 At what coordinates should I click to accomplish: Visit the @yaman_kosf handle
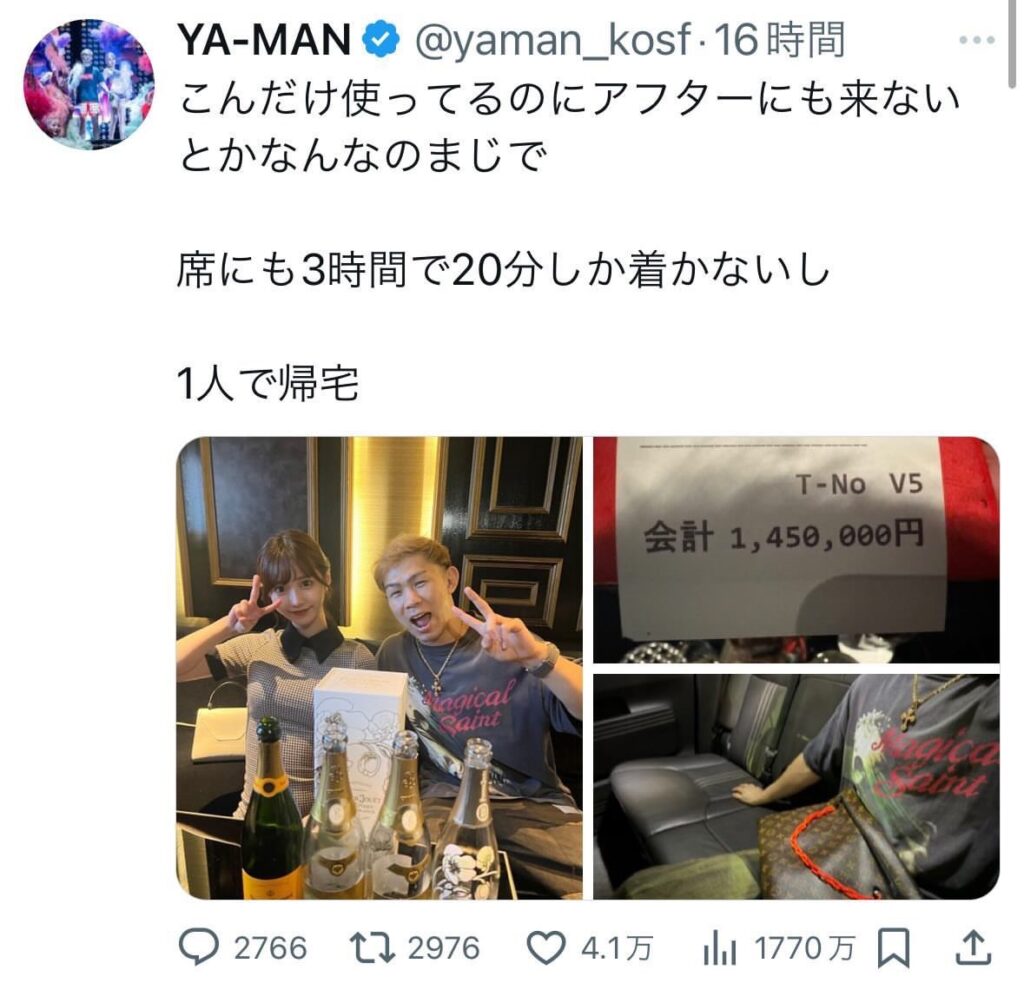(x=552, y=40)
